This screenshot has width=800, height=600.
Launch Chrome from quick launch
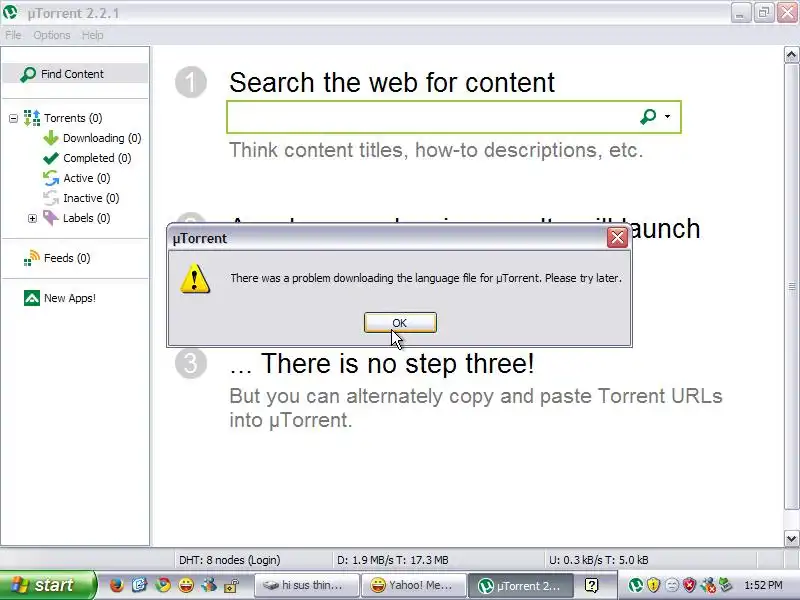[x=163, y=585]
